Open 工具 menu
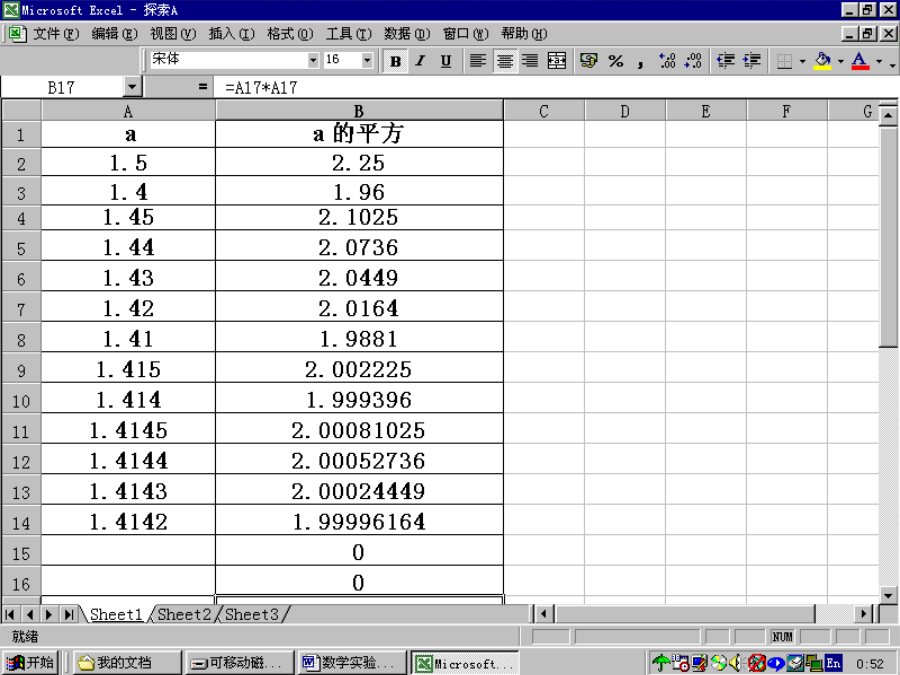900x675 pixels. pos(348,34)
